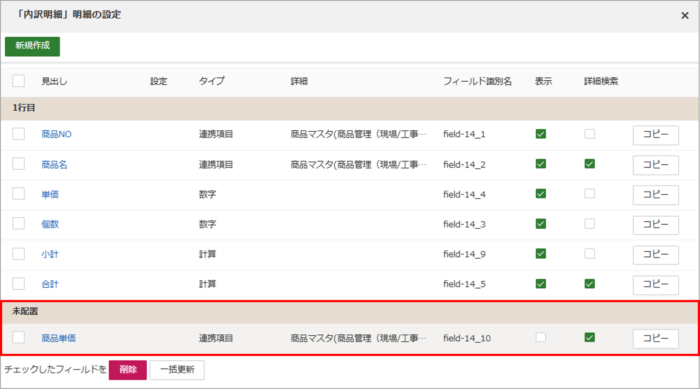Untick 表示 checkbox for 合計
The height and width of the screenshot is (389, 700).
[x=541, y=283]
